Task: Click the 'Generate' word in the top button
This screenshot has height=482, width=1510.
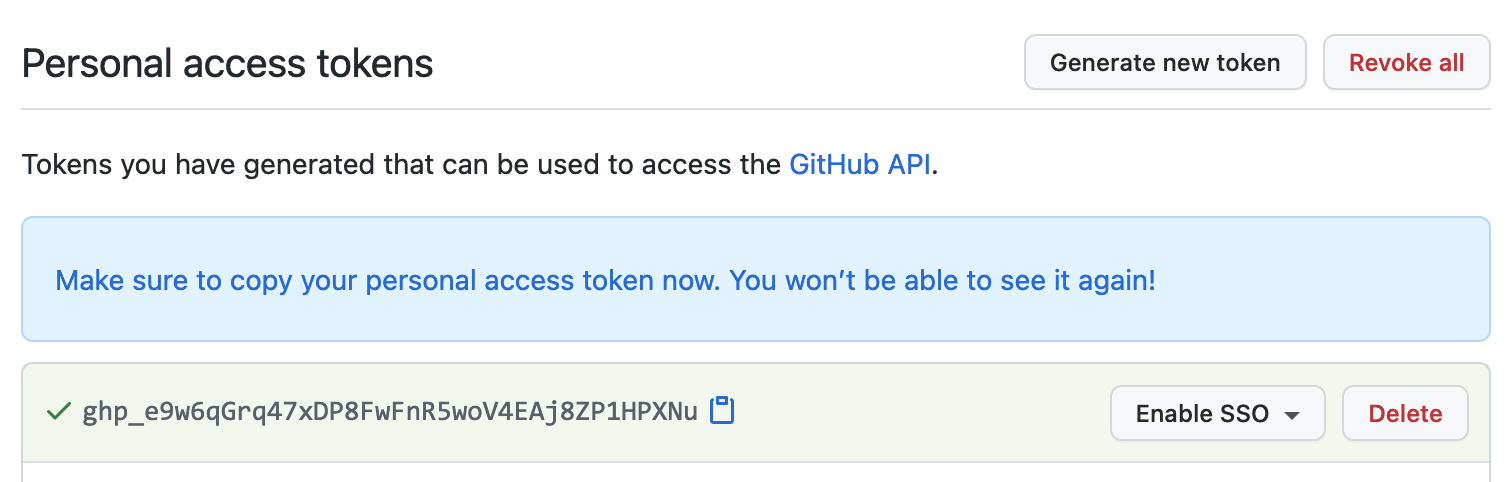Action: [x=1096, y=63]
